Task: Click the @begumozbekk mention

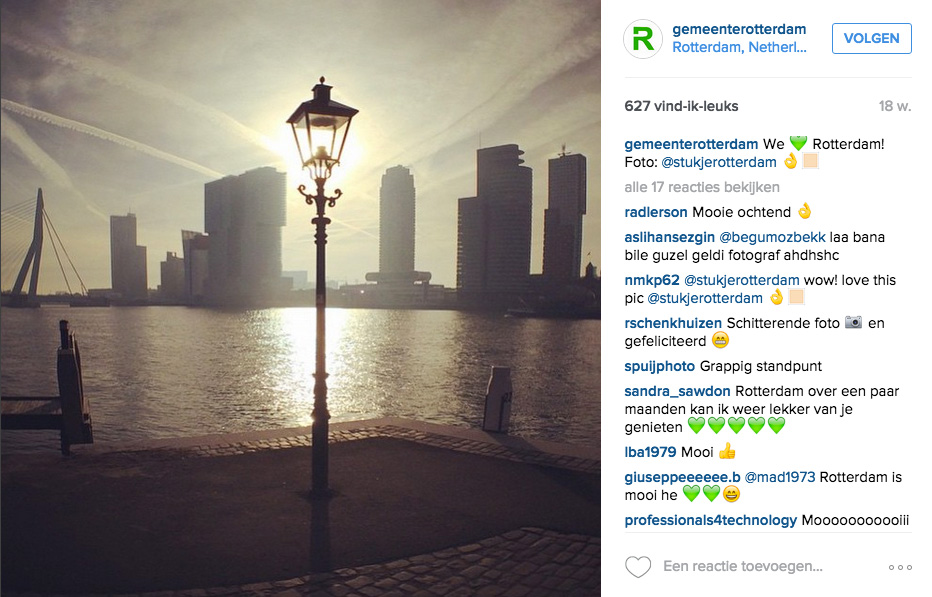Action: 772,237
